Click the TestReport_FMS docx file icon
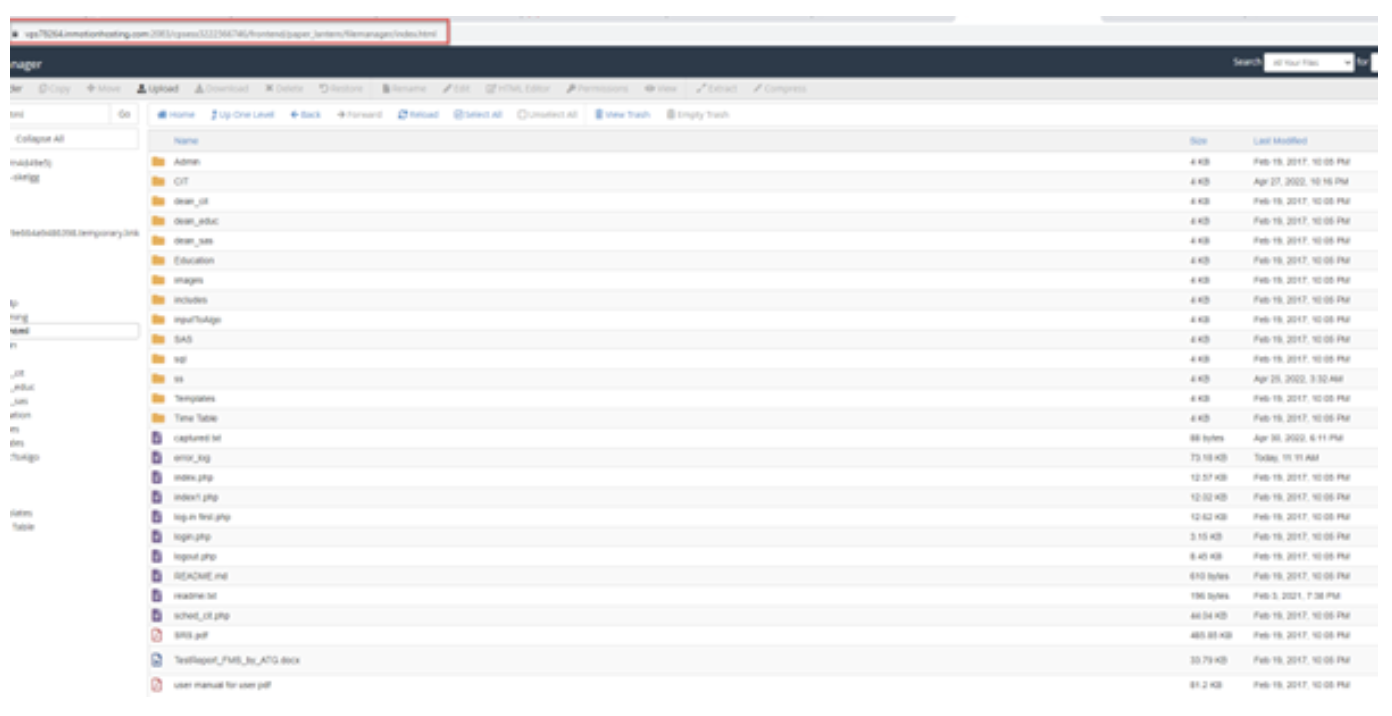Image resolution: width=1392 pixels, height=716 pixels. click(x=156, y=660)
